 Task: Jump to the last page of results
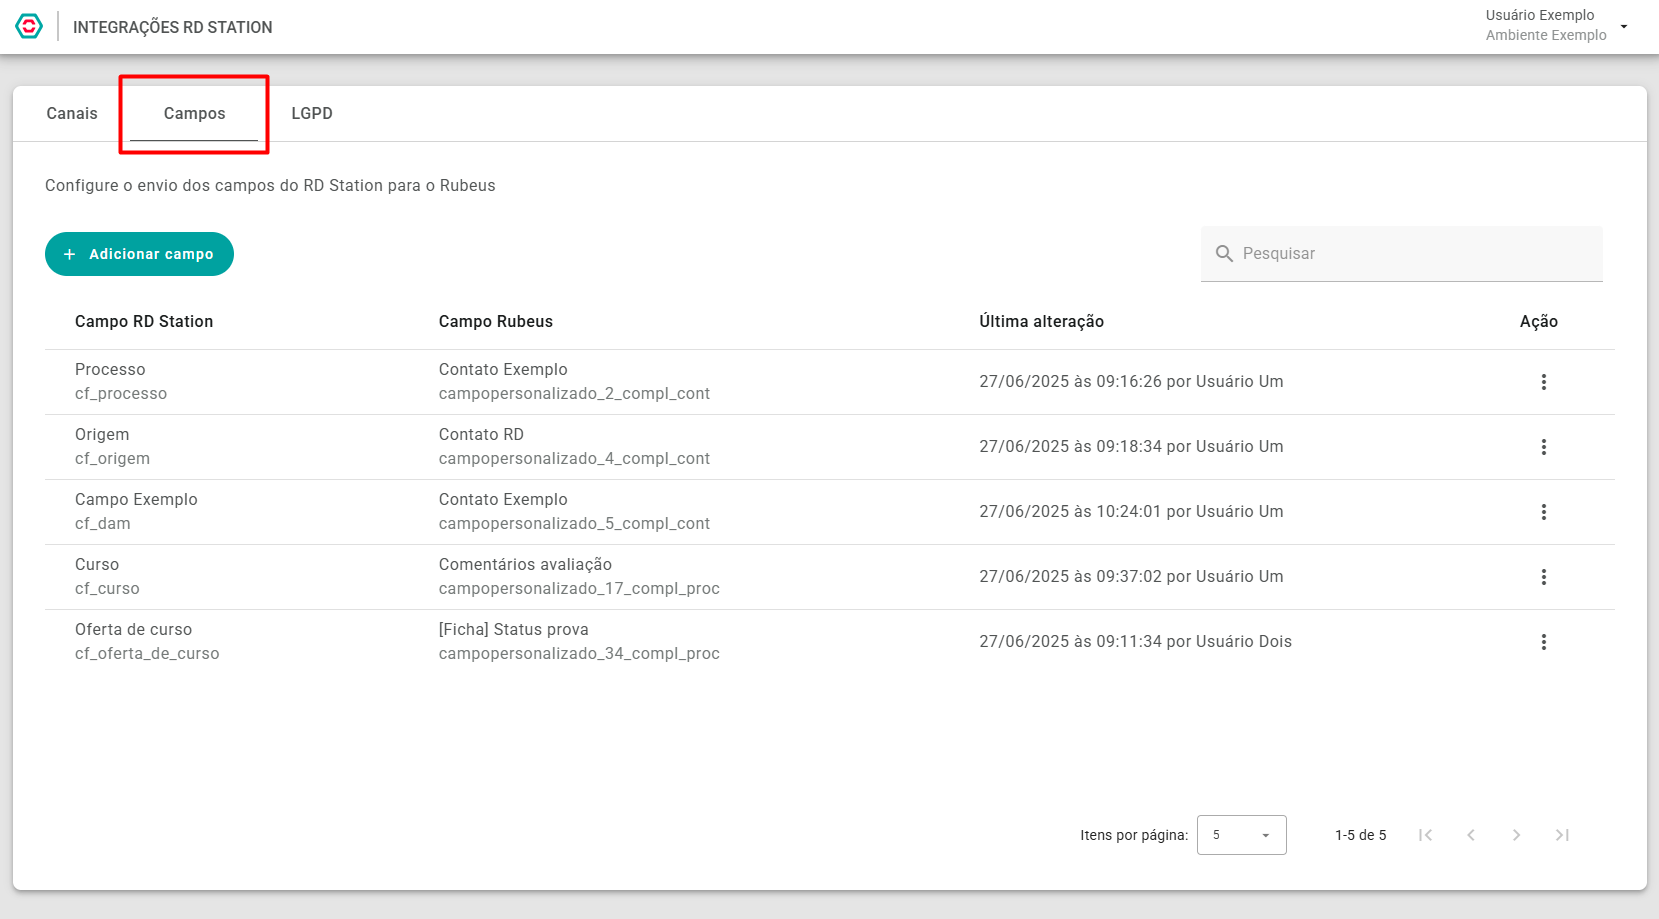click(1562, 835)
